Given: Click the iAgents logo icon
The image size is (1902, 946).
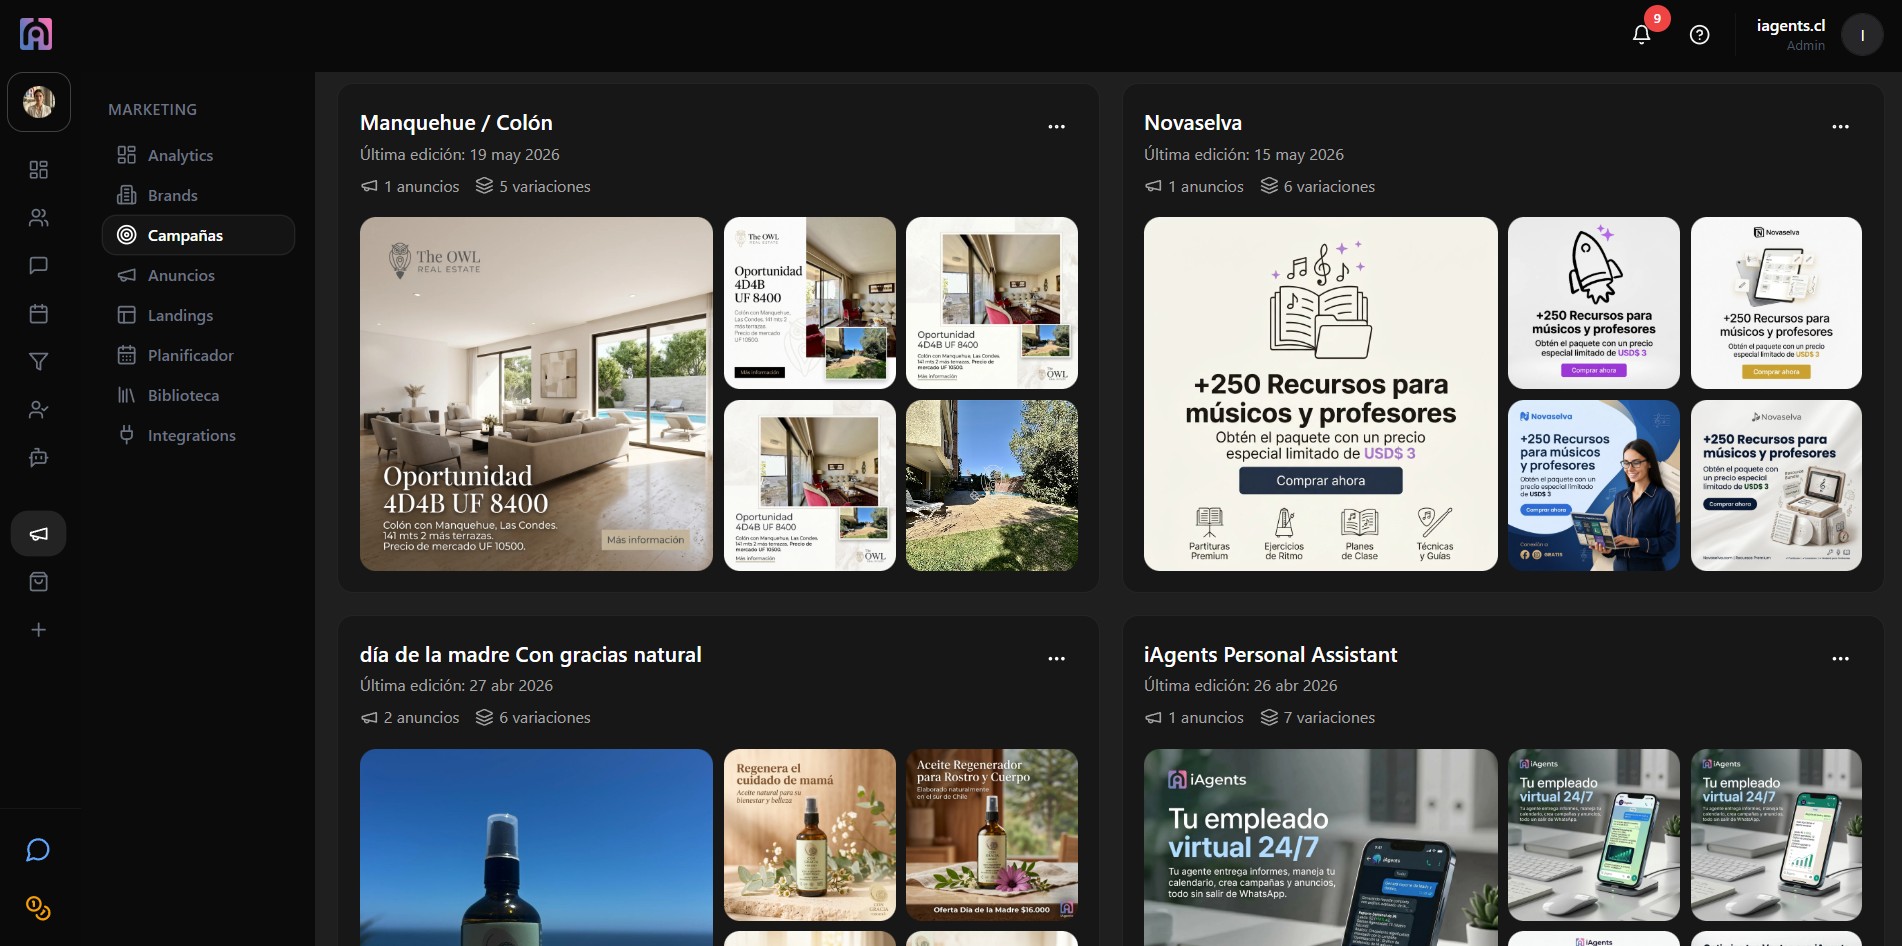Looking at the screenshot, I should (36, 34).
